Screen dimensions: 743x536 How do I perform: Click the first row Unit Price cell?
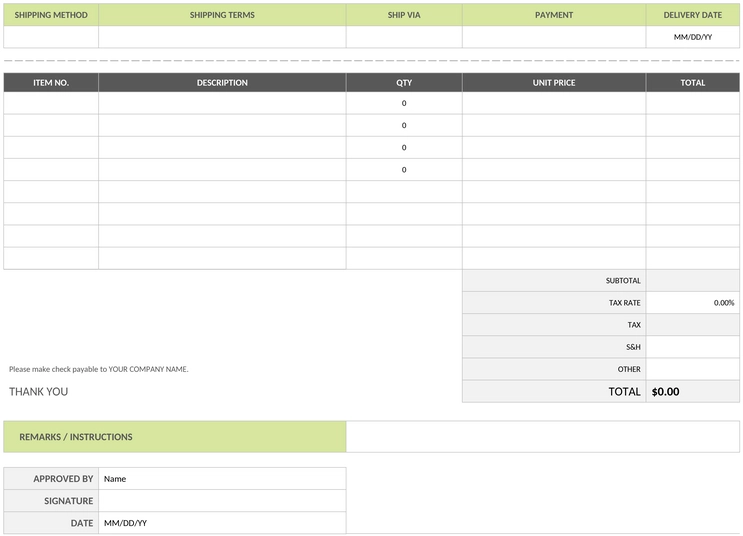[x=554, y=103]
